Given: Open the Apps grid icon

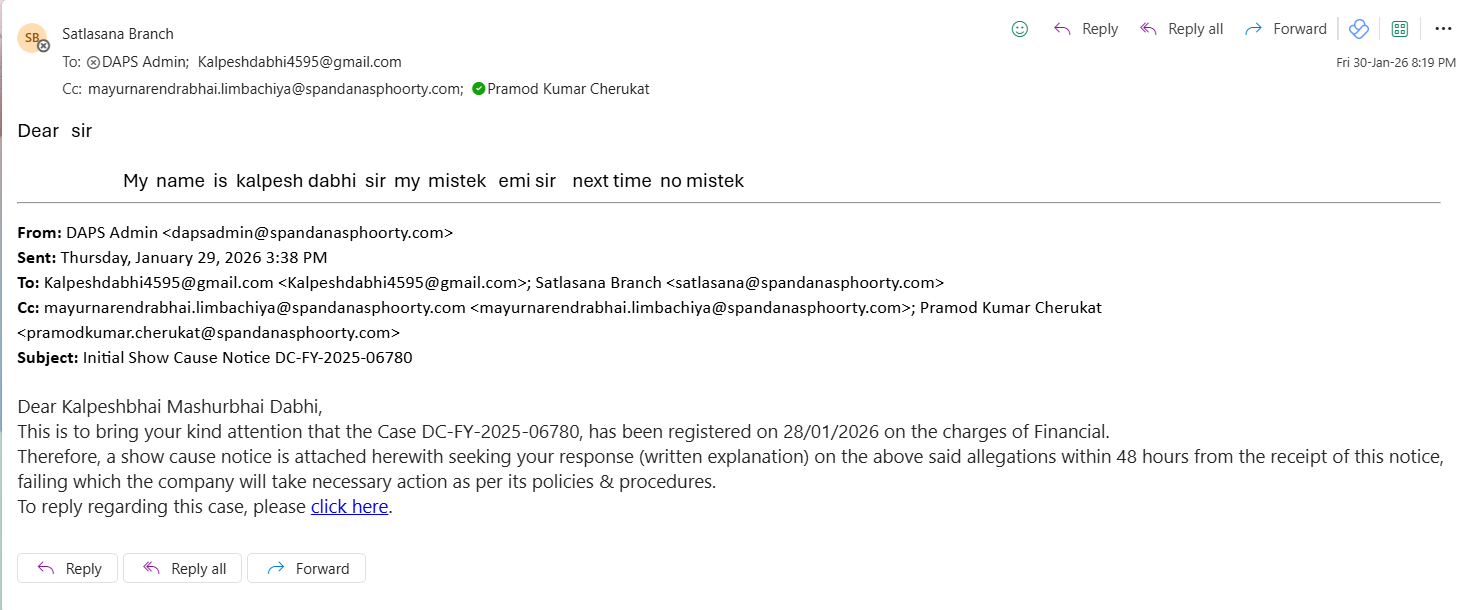Looking at the screenshot, I should (x=1400, y=29).
